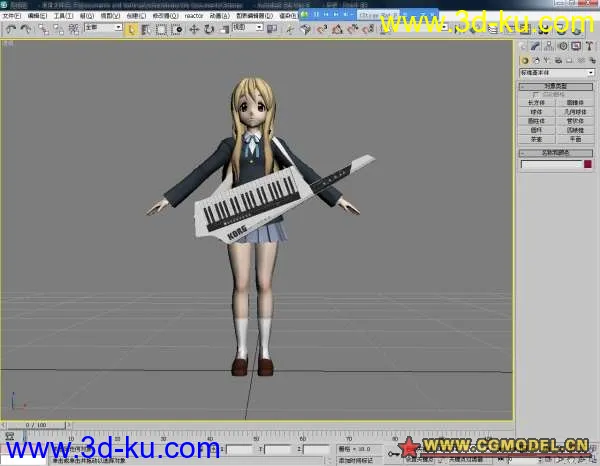Click the 长方体 (Box) button
600x466 pixels.
click(536, 103)
